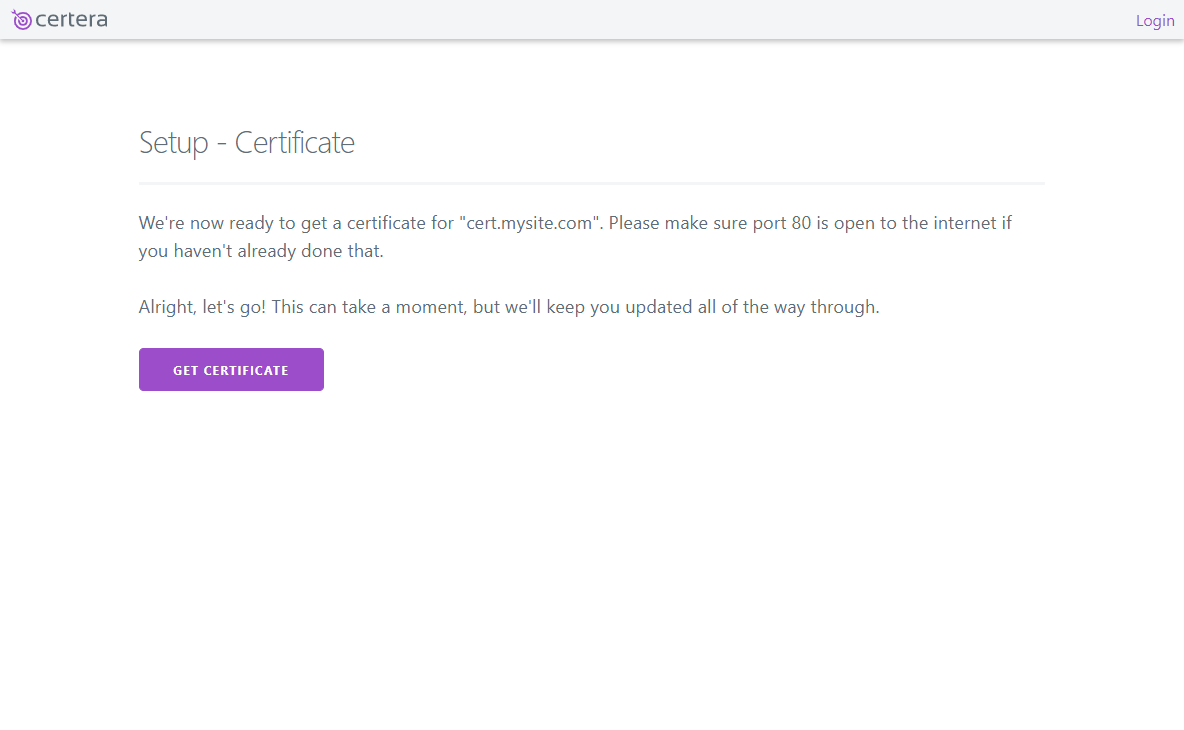Open the Login link
Viewport: 1184px width, 730px height.
coord(1155,21)
